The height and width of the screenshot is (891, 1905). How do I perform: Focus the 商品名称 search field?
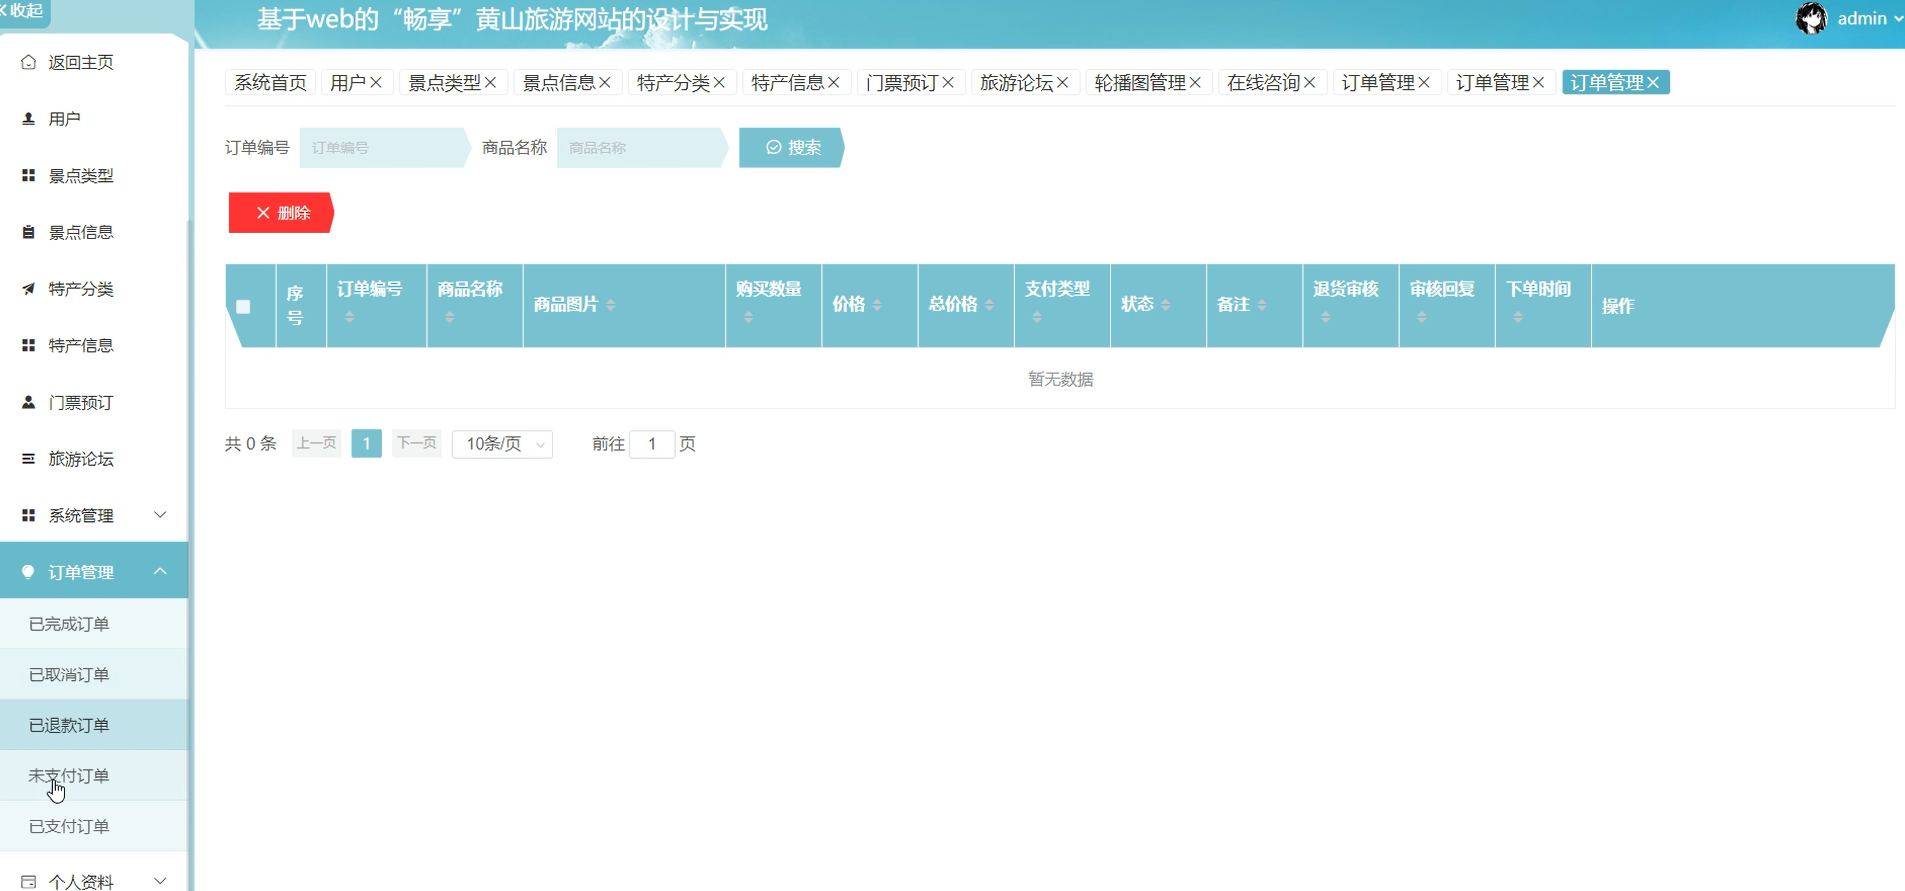point(642,148)
